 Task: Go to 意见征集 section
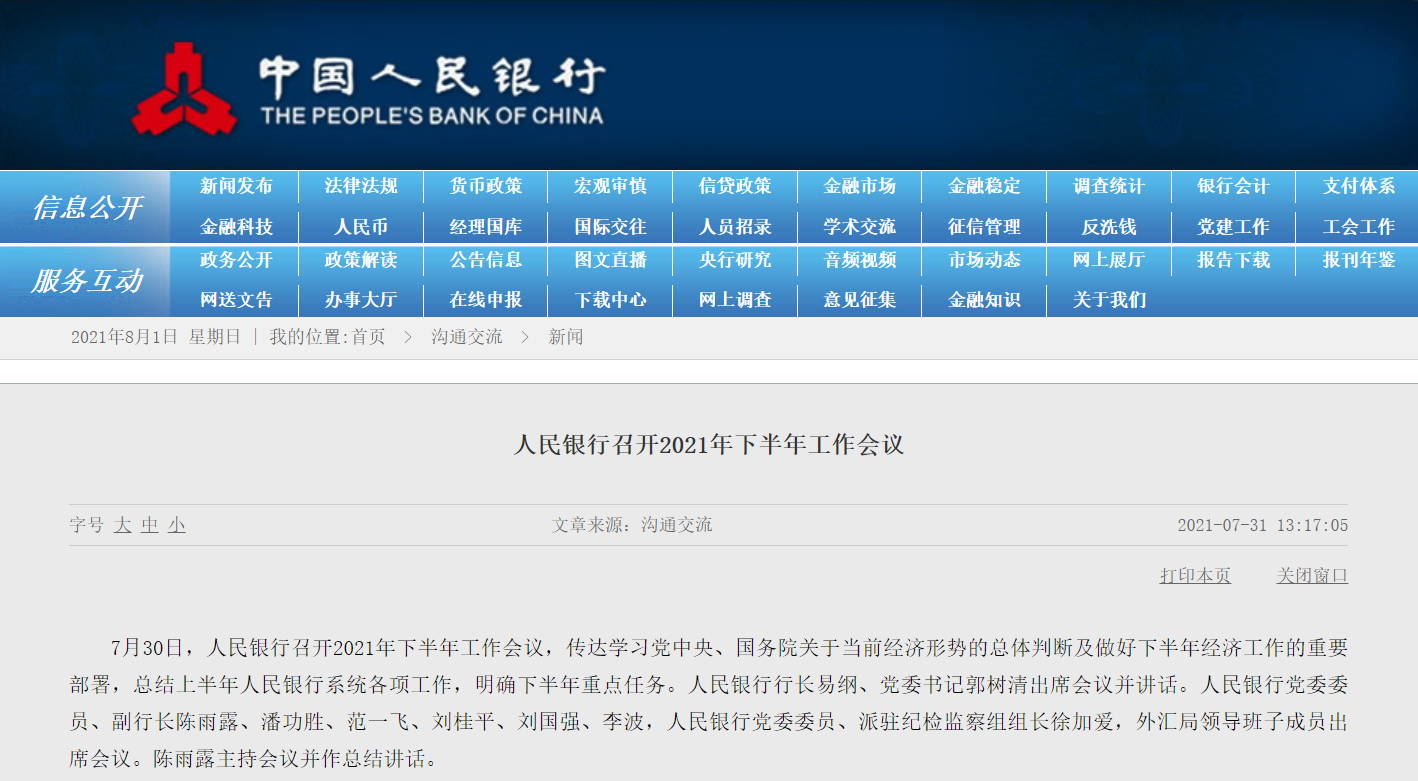click(860, 300)
